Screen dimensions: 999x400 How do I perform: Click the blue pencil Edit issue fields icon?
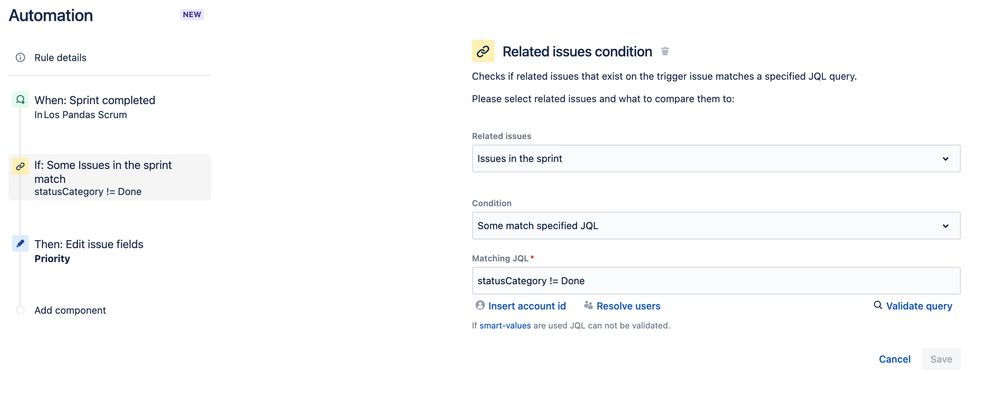[x=20, y=243]
